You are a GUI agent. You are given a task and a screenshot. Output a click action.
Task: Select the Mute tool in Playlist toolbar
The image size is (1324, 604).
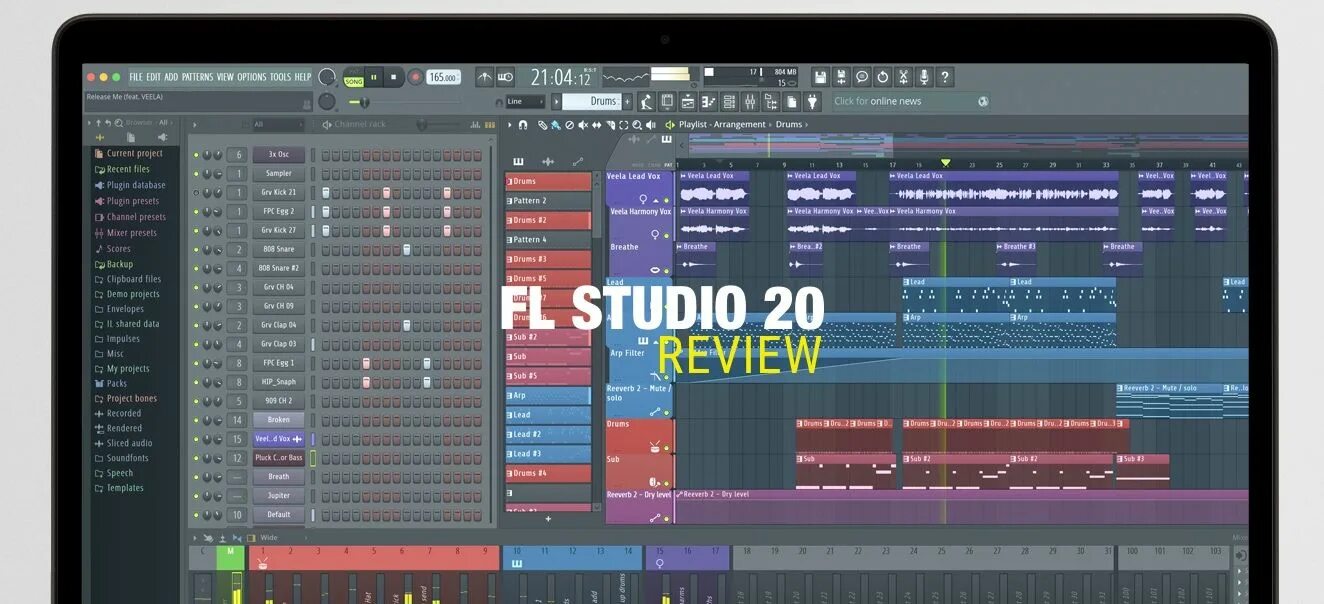tap(584, 125)
